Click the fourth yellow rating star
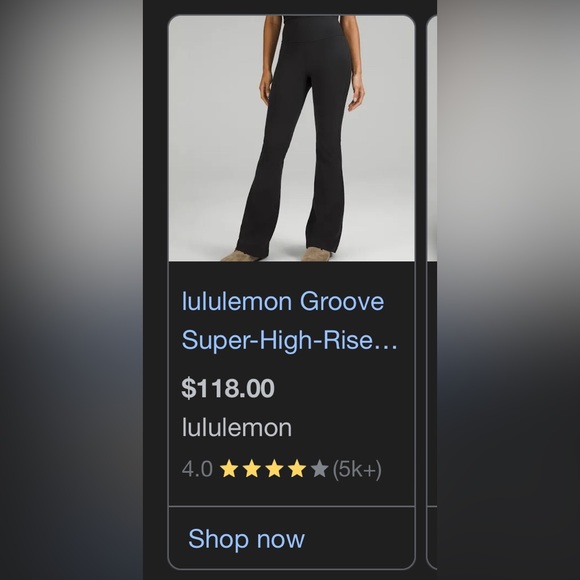 [x=297, y=469]
